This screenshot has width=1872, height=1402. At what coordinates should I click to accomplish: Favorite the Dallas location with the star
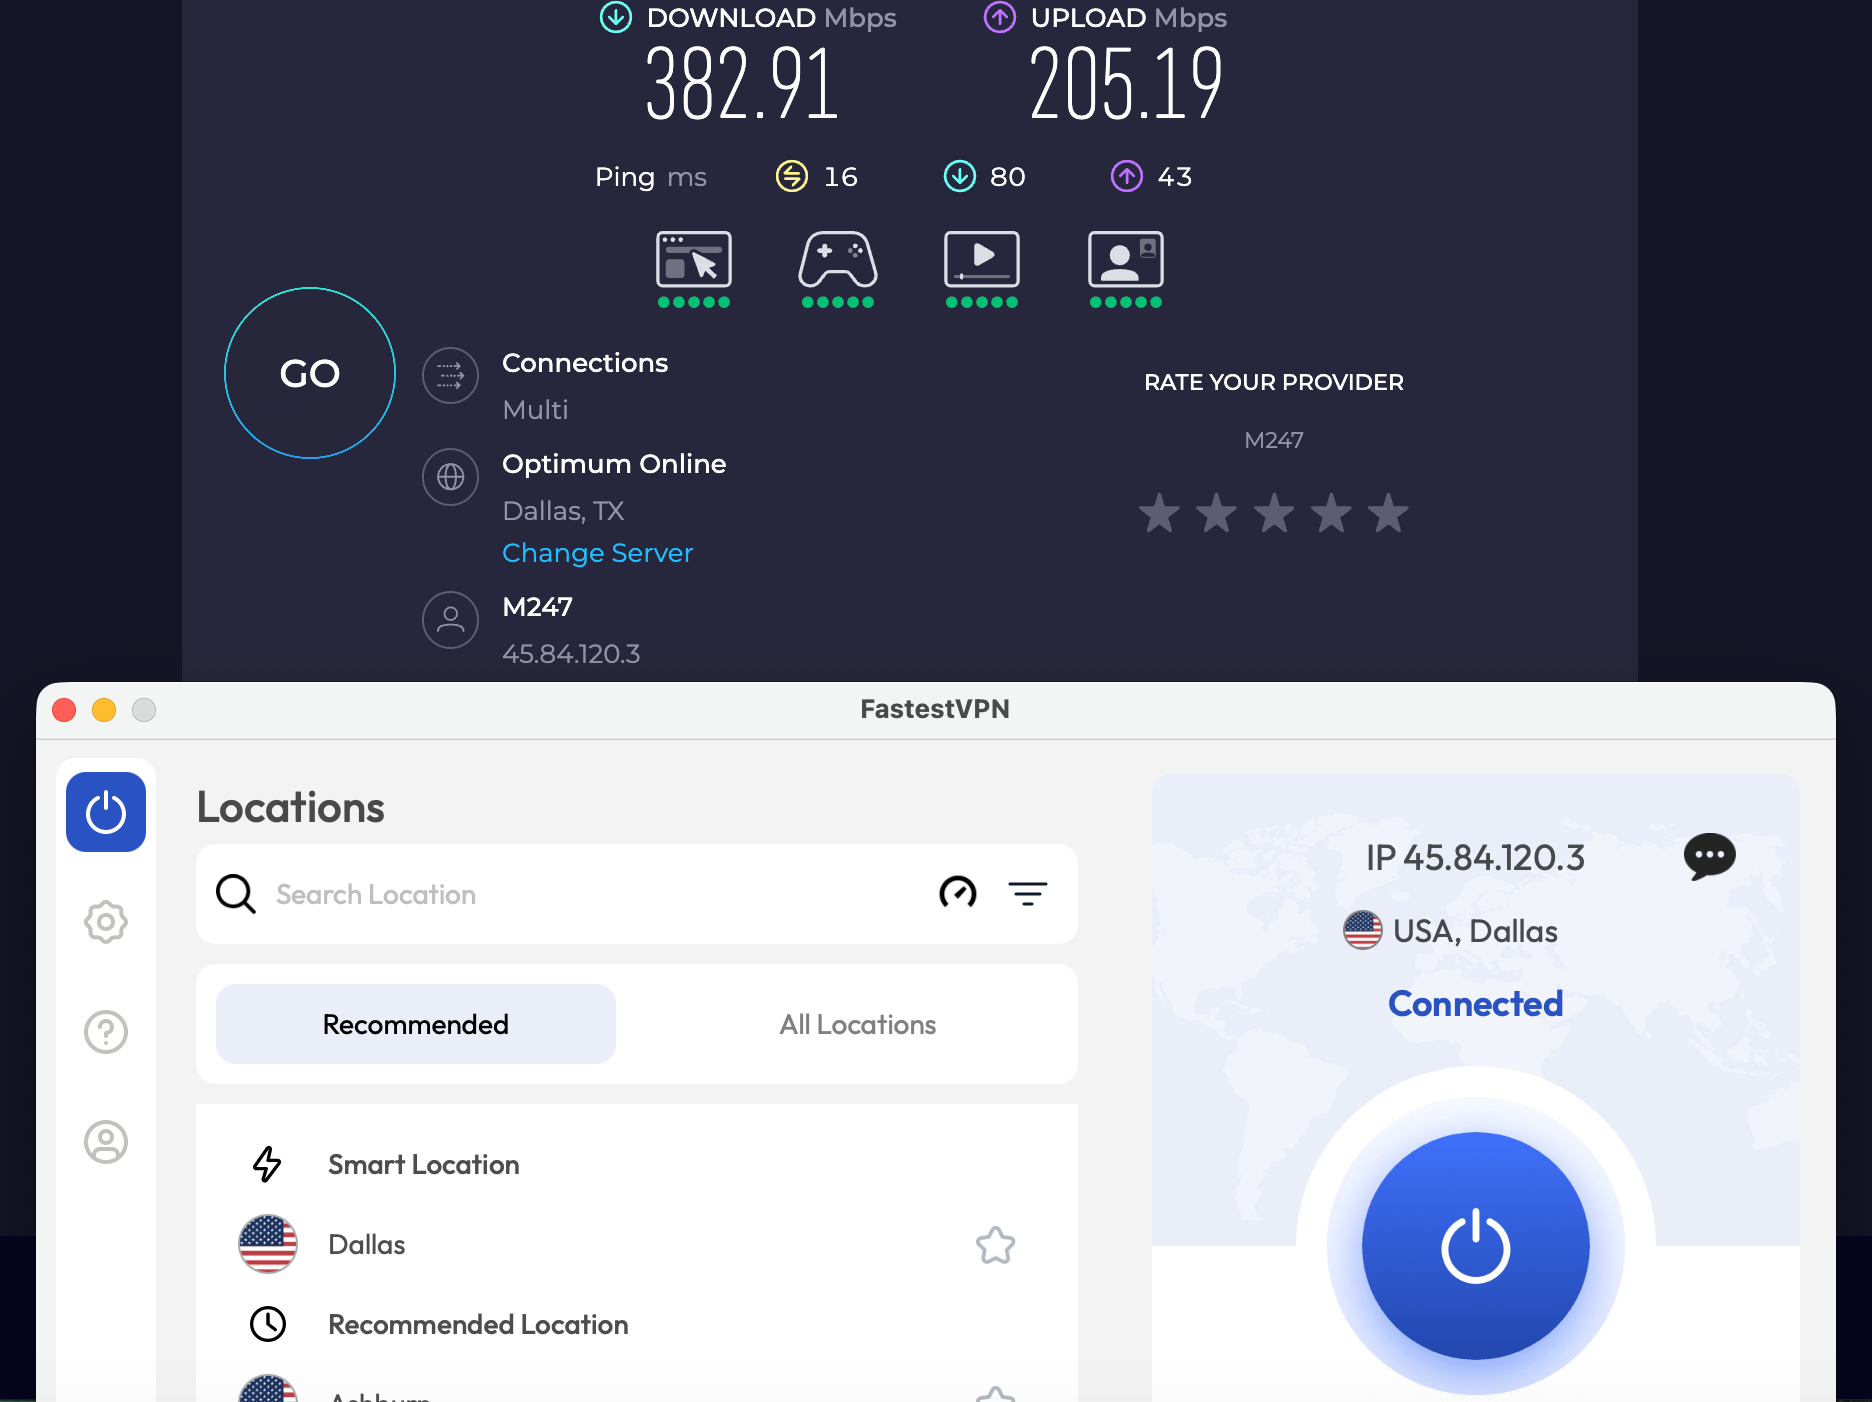[996, 1245]
